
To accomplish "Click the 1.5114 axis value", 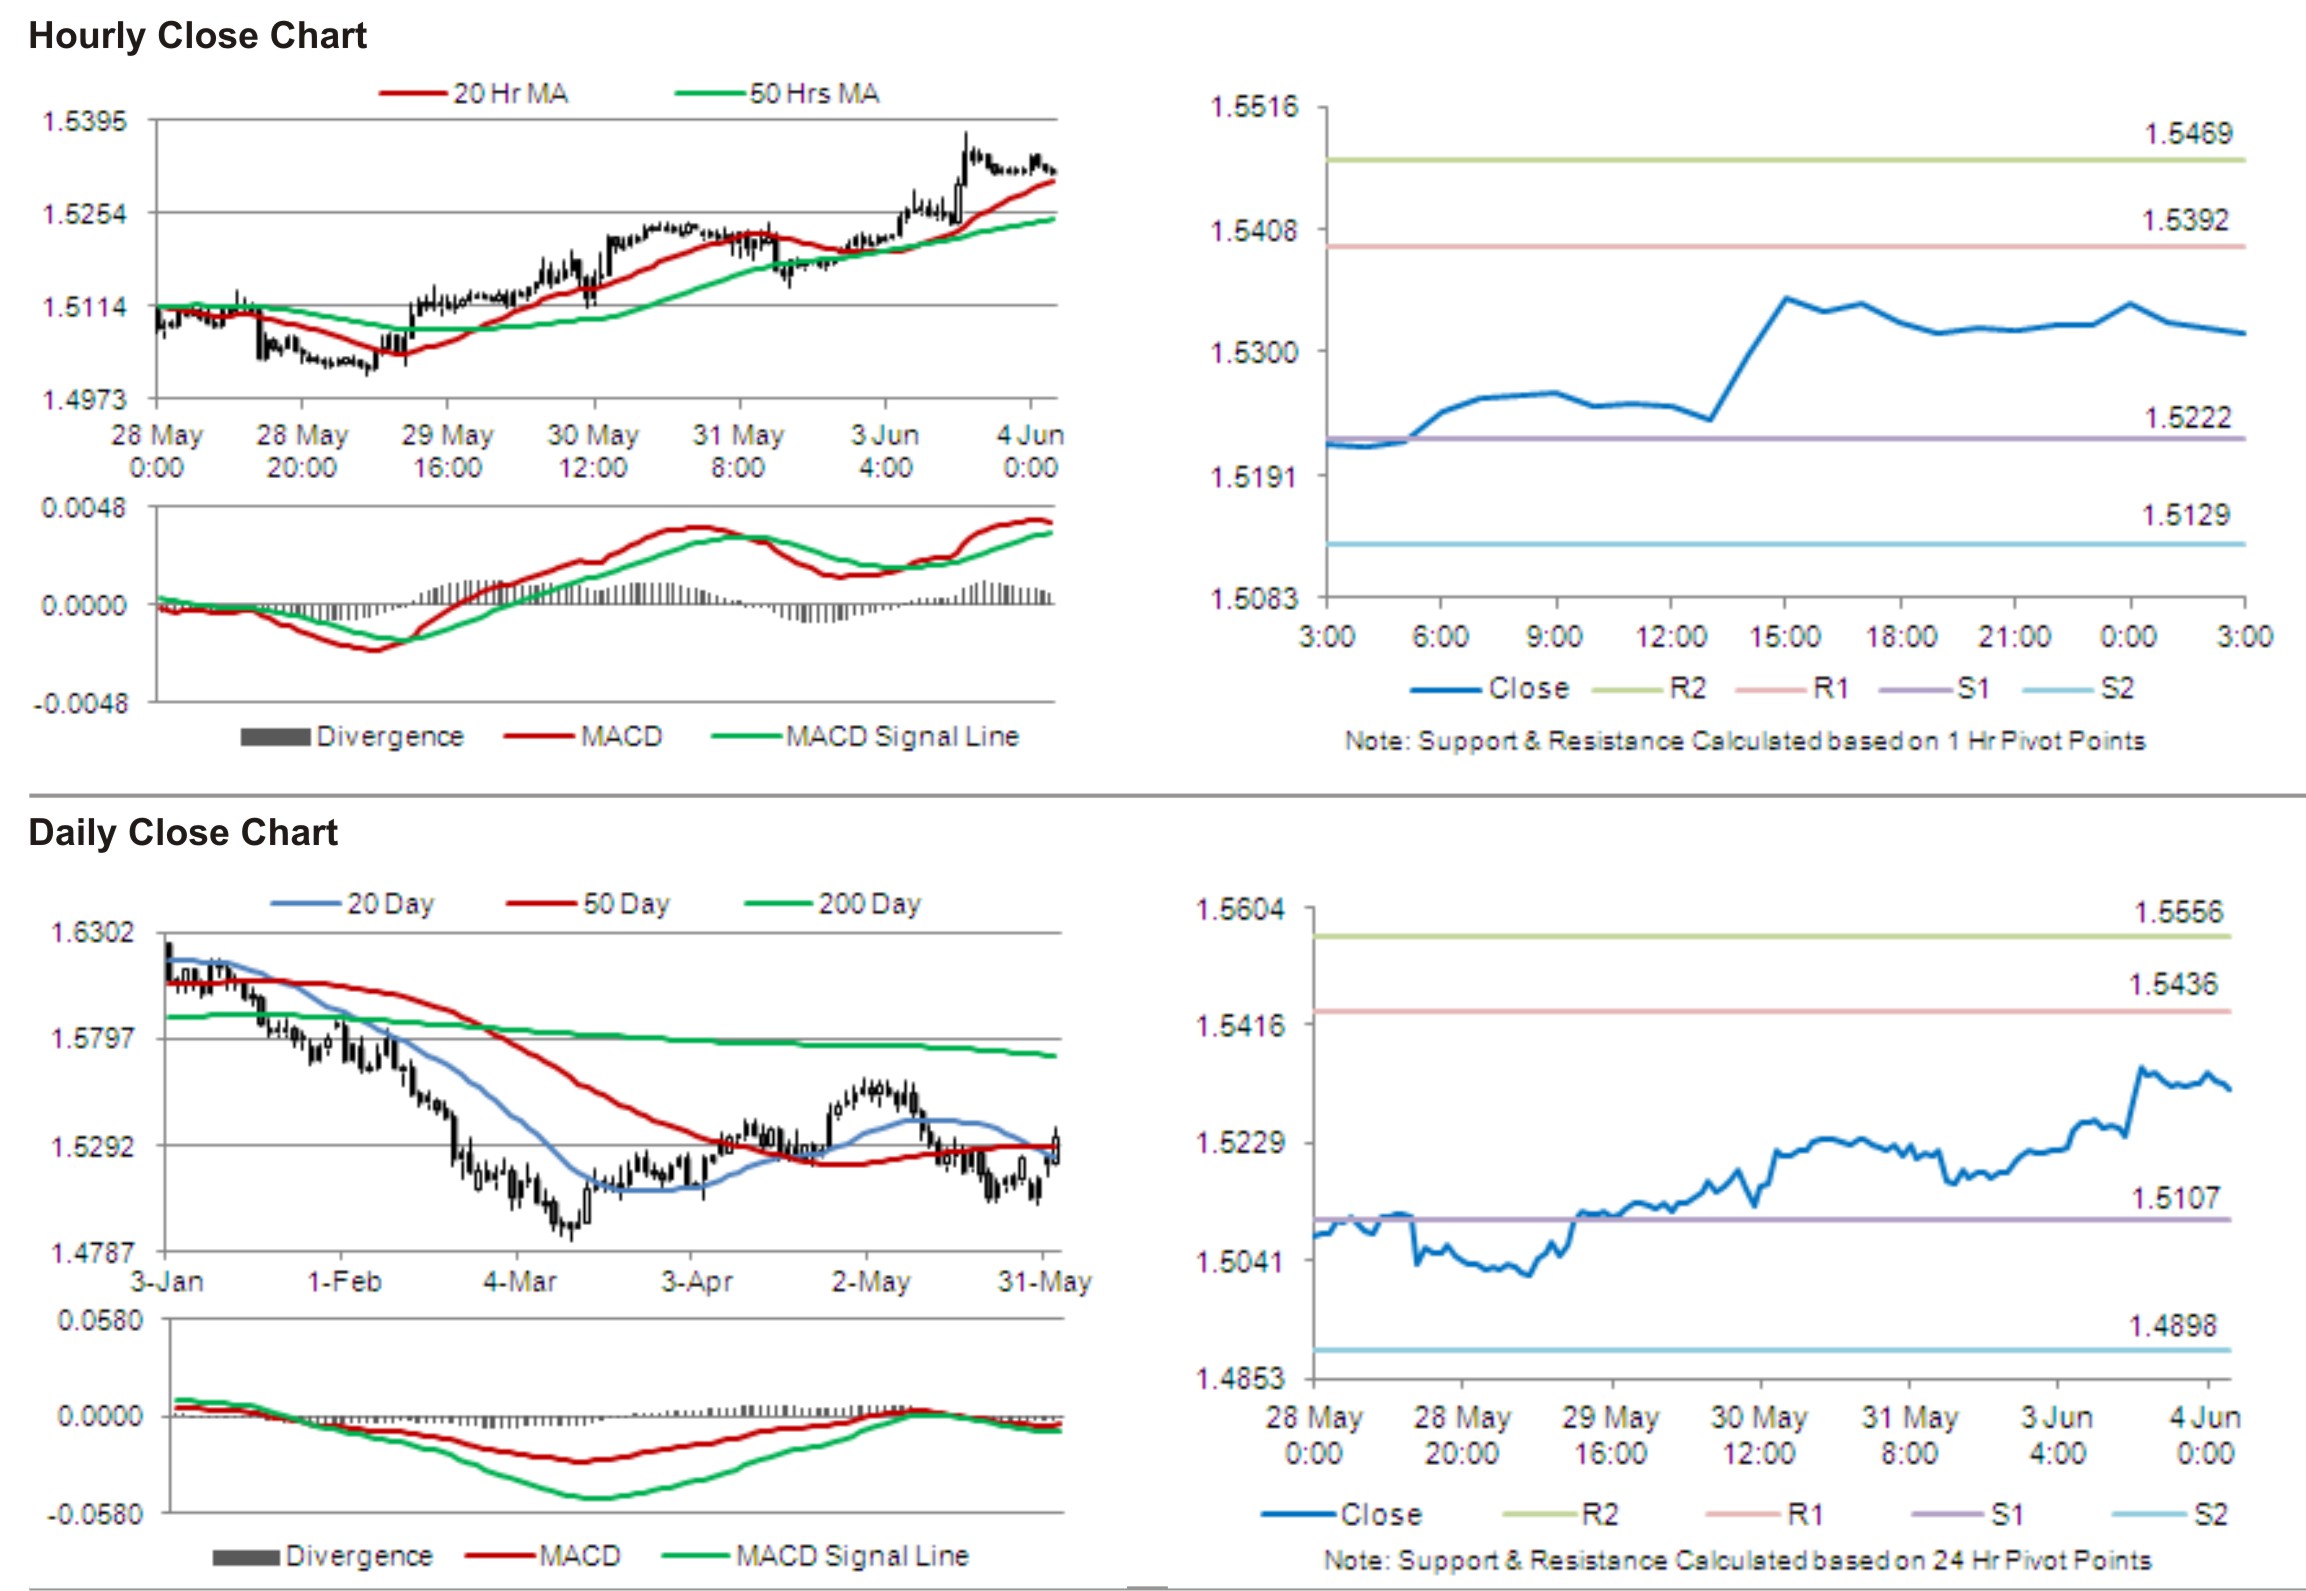I will (x=85, y=307).
